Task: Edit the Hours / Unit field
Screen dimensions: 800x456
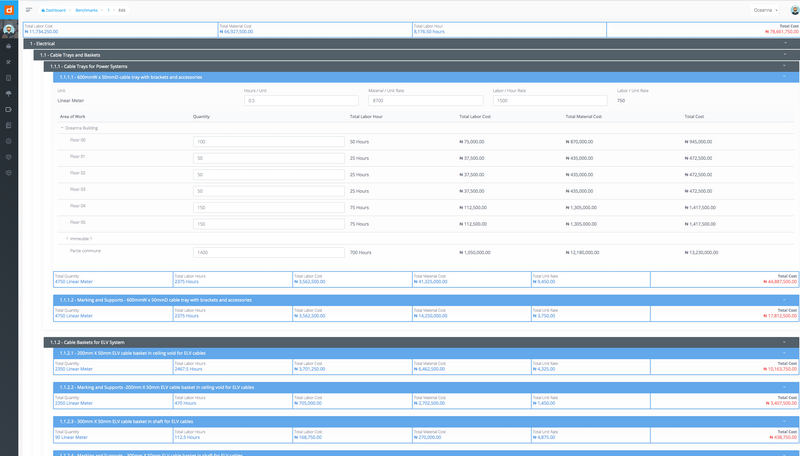Action: pyautogui.click(x=301, y=100)
